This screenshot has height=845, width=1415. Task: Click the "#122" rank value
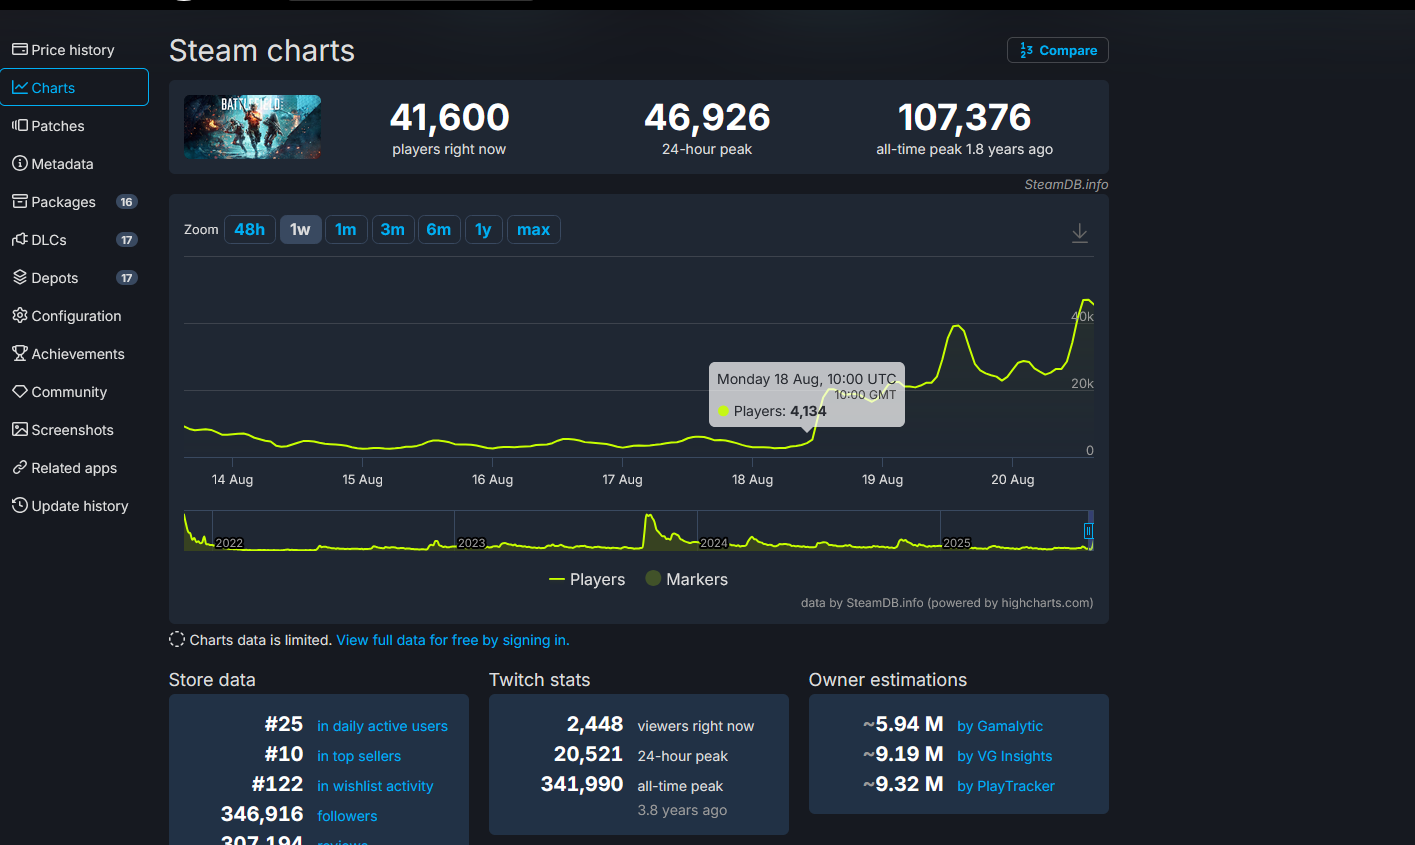(278, 784)
